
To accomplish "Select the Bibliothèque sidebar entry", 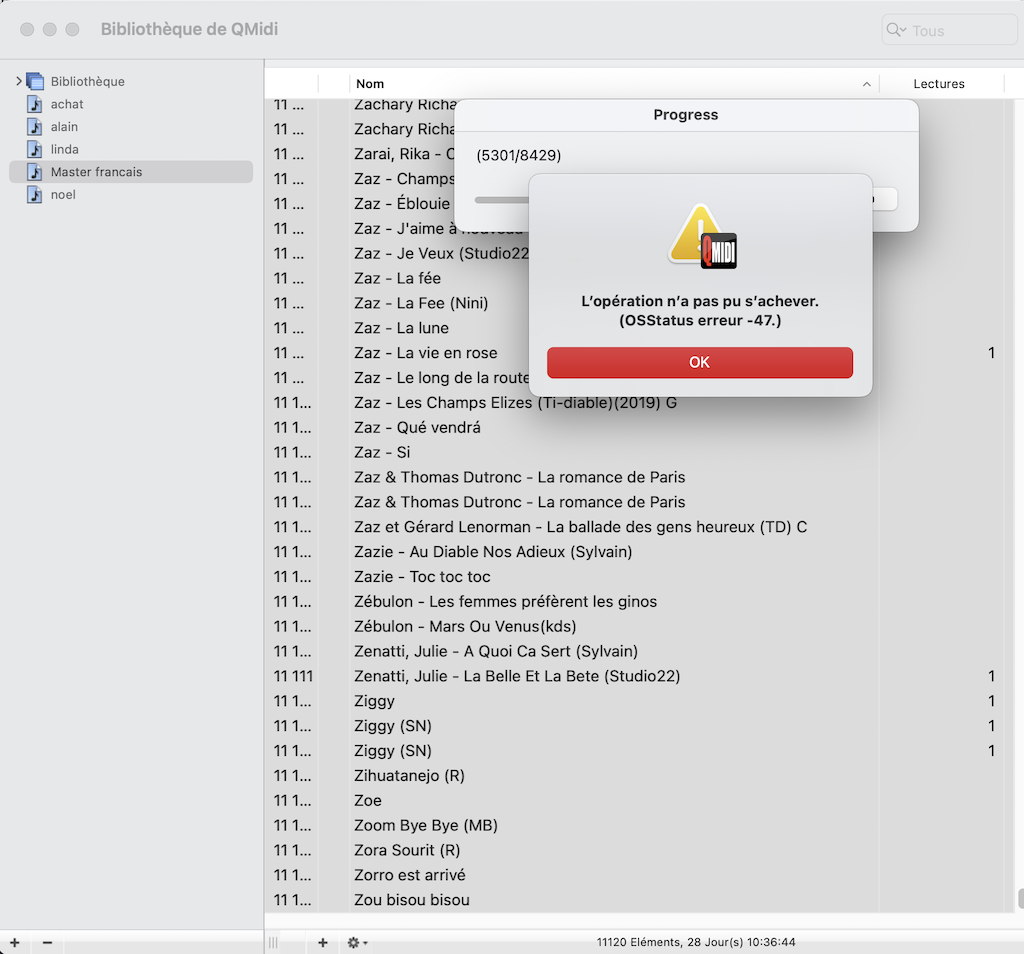I will point(88,81).
